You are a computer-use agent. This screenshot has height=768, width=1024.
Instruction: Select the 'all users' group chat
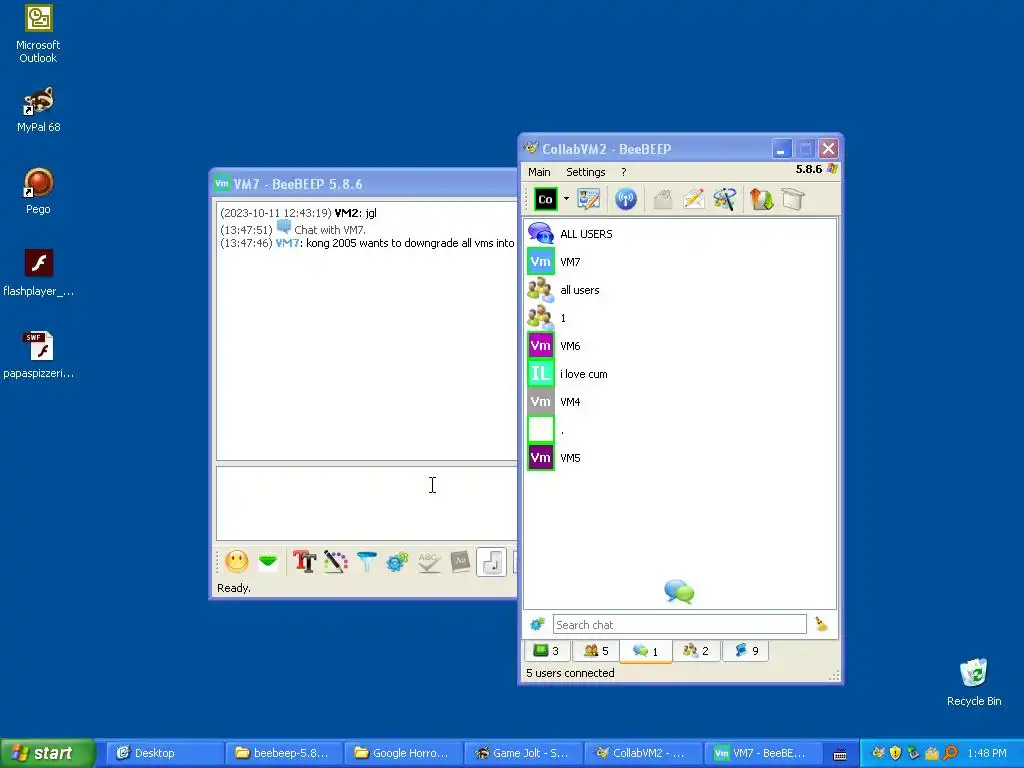point(679,290)
